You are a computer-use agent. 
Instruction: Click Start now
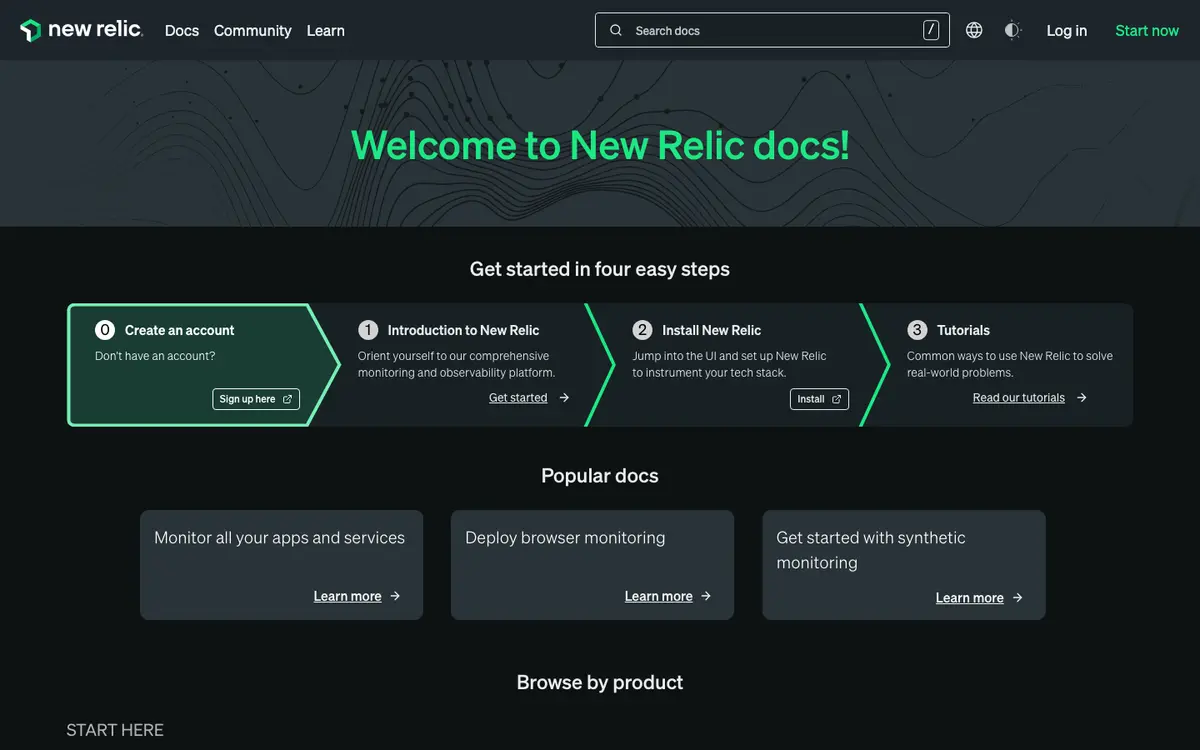point(1147,31)
